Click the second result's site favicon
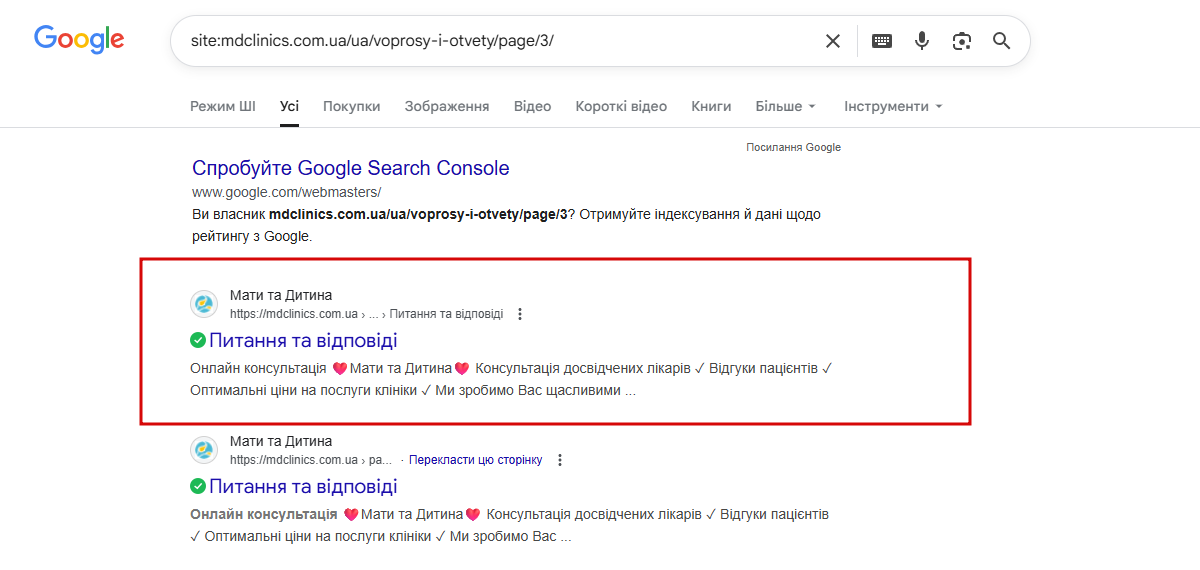1200x570 pixels. tap(204, 450)
